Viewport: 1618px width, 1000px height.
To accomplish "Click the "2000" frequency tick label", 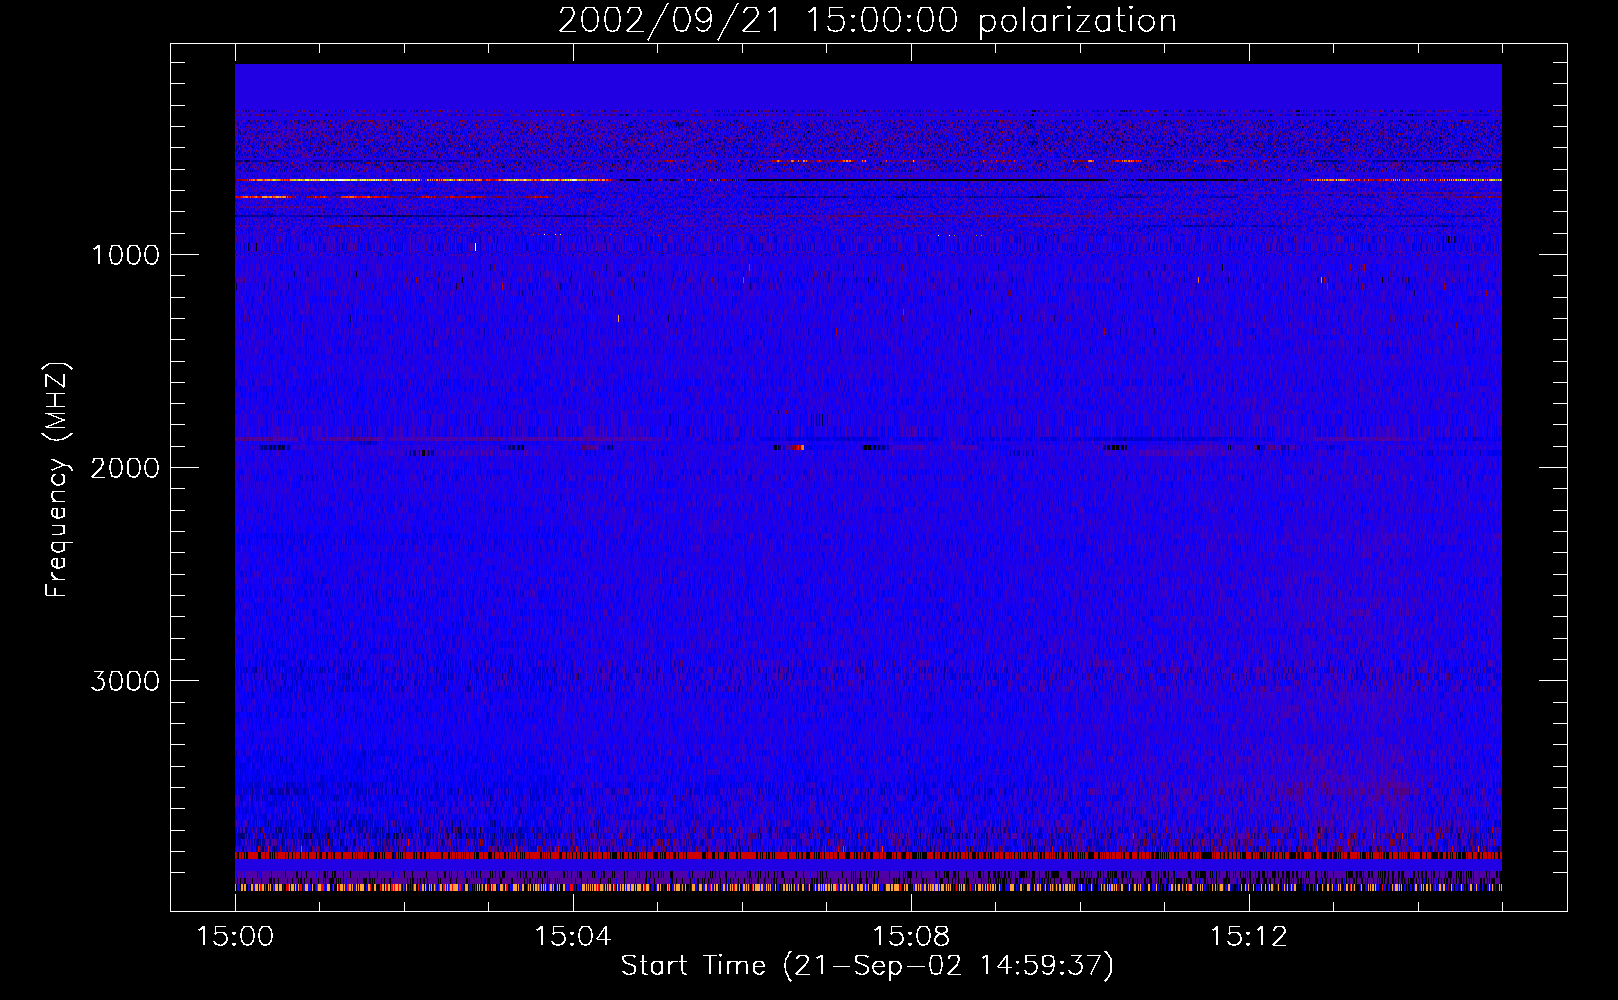I will 125,468.
